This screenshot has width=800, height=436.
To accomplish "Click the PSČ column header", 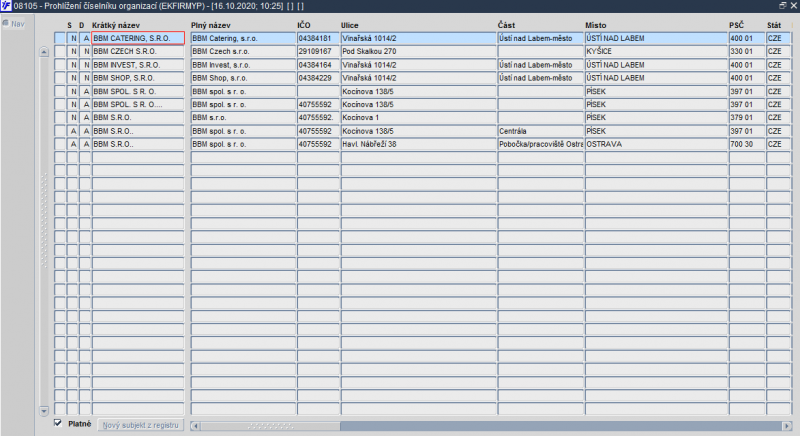I will point(736,25).
